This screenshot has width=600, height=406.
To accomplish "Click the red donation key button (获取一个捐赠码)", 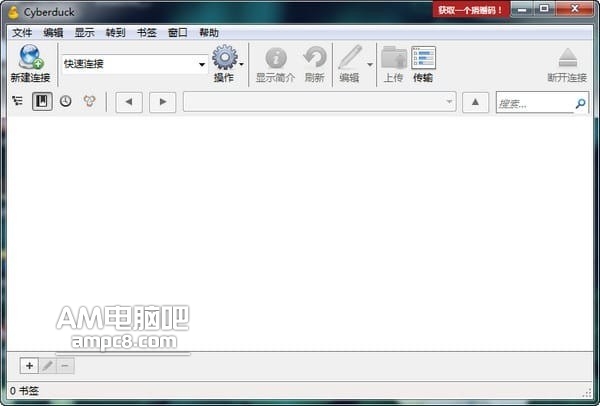I will [471, 10].
